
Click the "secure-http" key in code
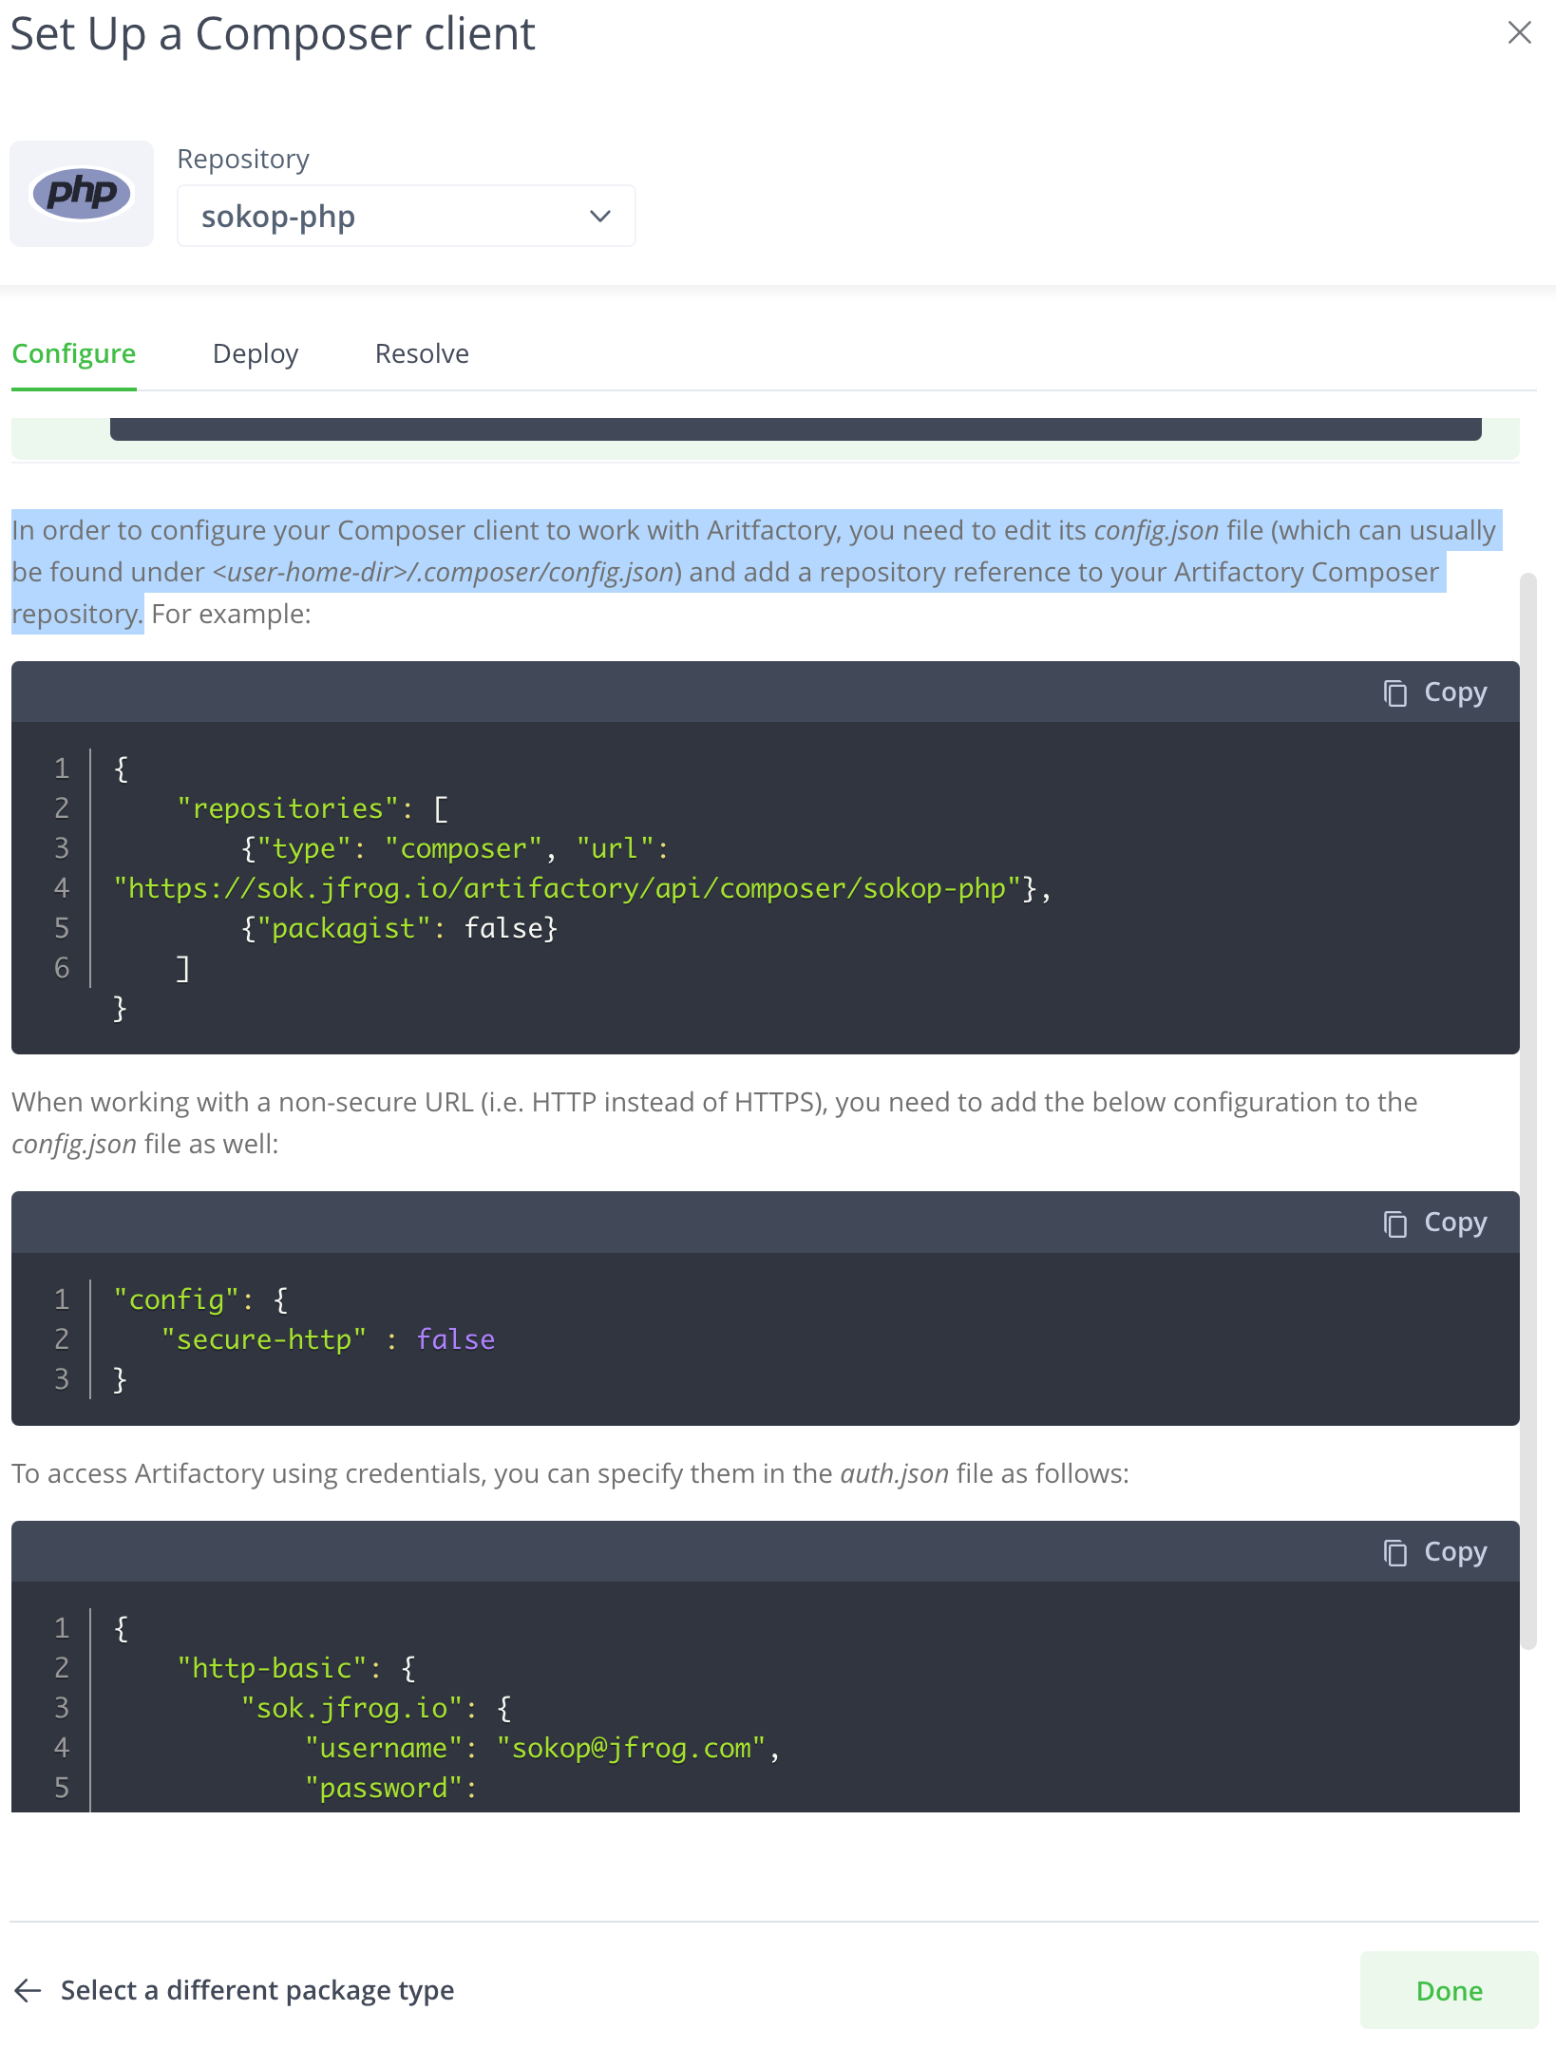tap(264, 1339)
